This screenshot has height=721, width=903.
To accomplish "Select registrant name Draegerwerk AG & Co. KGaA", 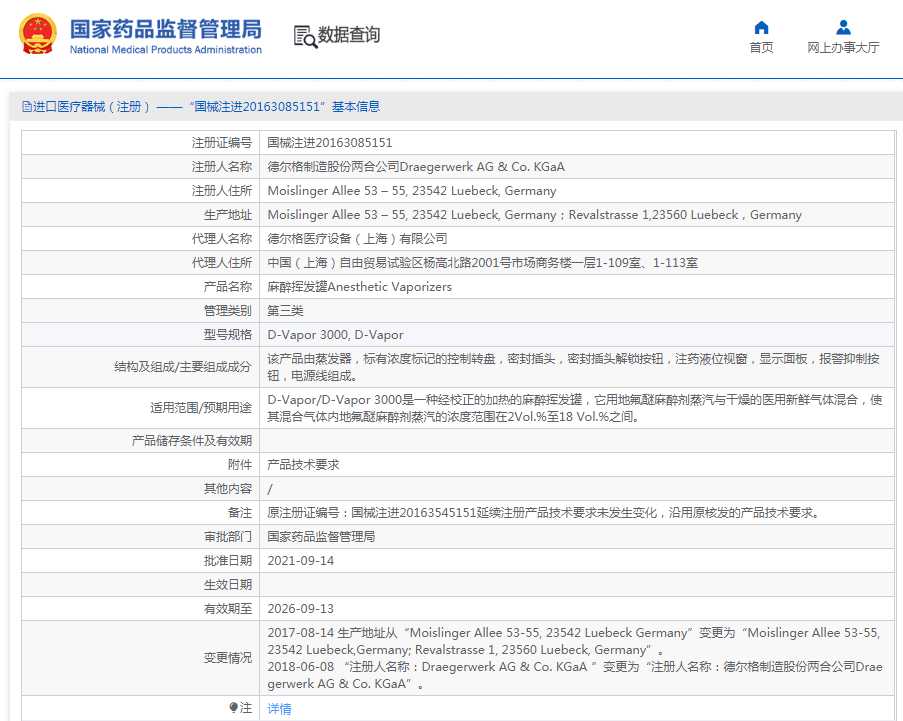I will (x=416, y=166).
